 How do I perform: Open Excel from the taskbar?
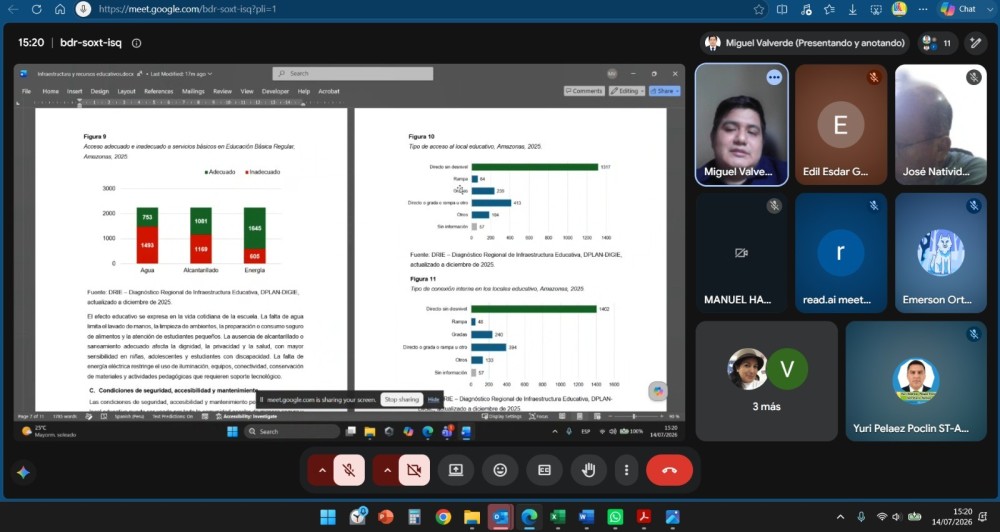click(x=558, y=517)
